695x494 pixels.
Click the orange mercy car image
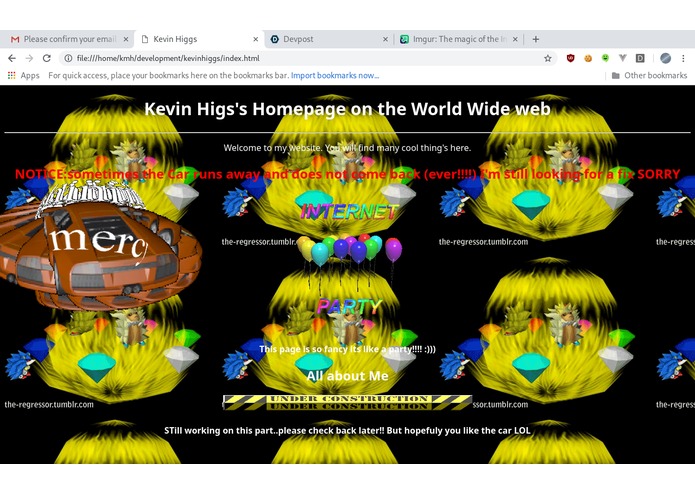pos(101,248)
